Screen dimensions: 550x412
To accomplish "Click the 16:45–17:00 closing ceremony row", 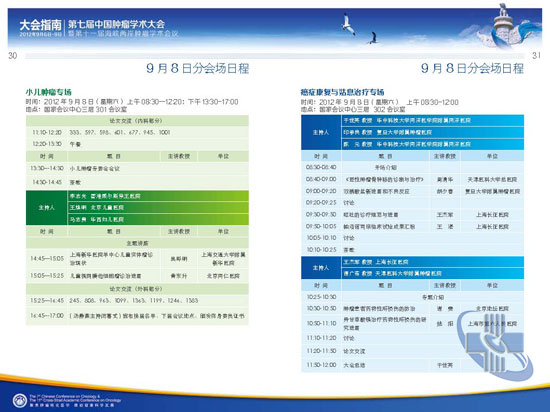I will 137,316.
